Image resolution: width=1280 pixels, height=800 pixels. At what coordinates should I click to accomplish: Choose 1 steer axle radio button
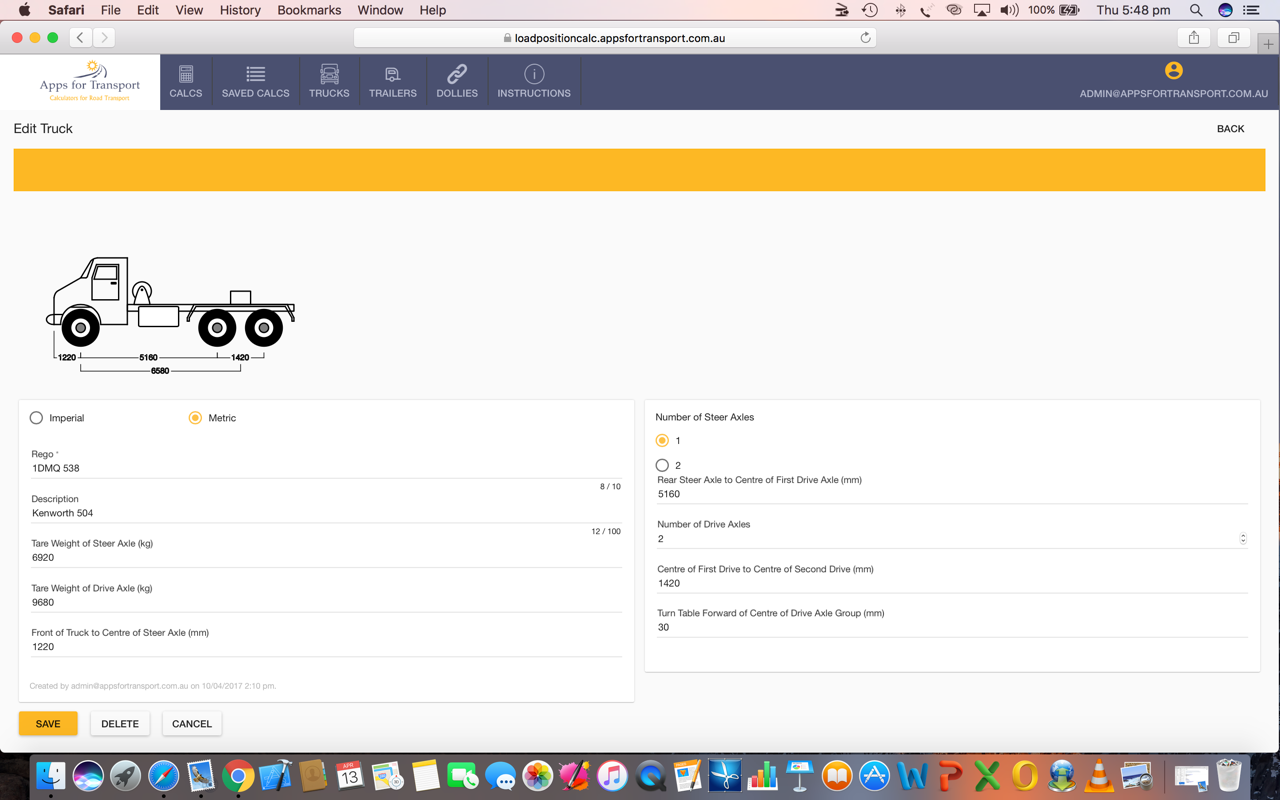click(x=662, y=440)
